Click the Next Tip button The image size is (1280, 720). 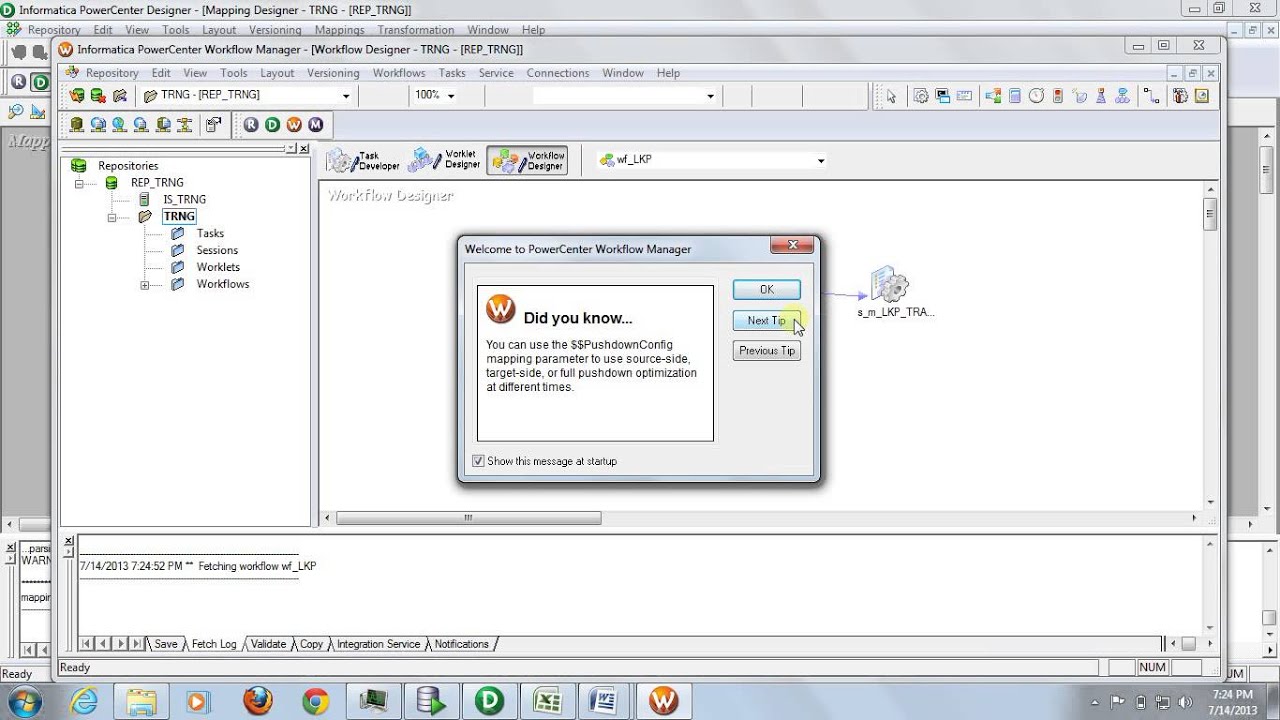point(766,320)
